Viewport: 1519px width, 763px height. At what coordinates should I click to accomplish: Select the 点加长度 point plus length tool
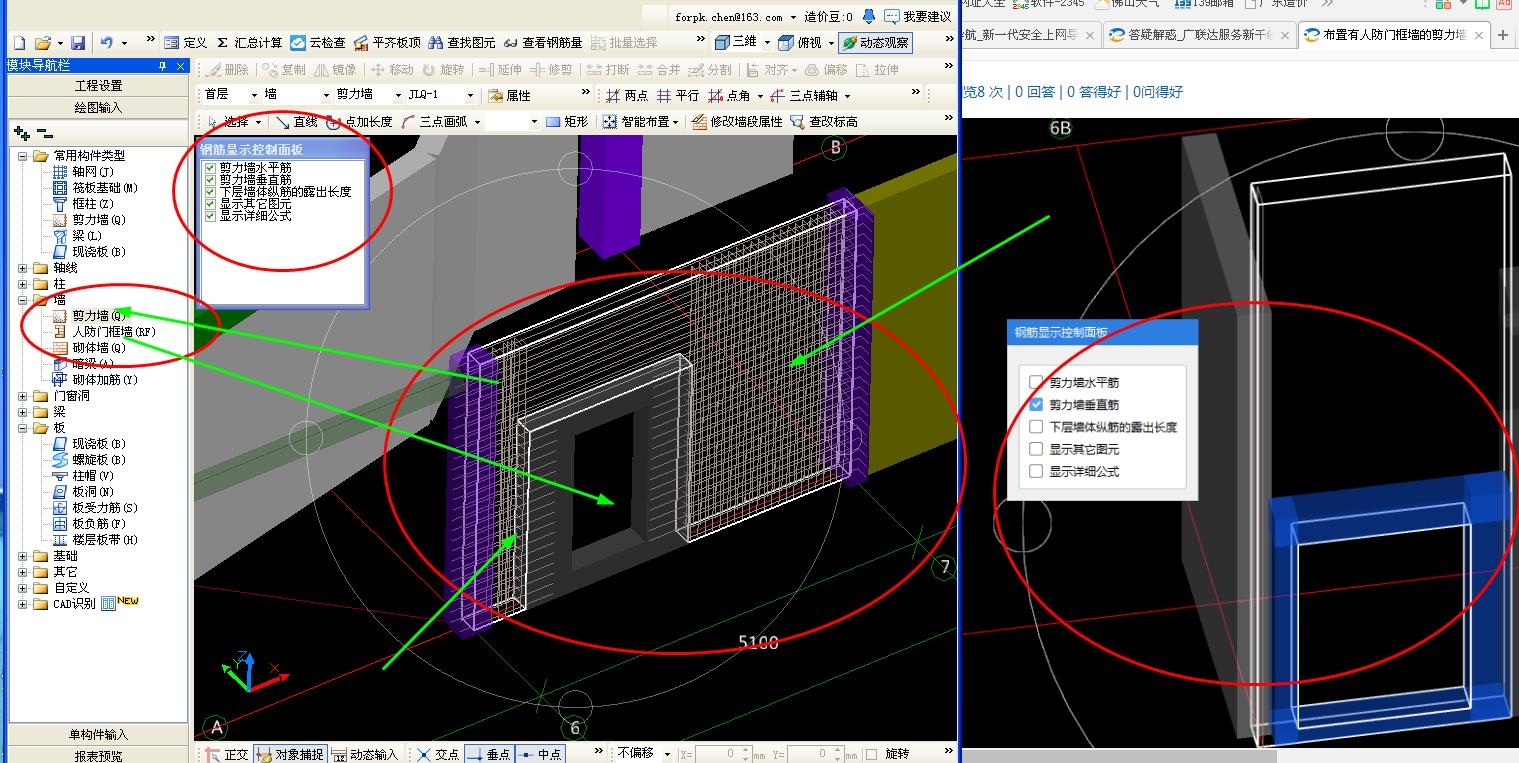(359, 121)
